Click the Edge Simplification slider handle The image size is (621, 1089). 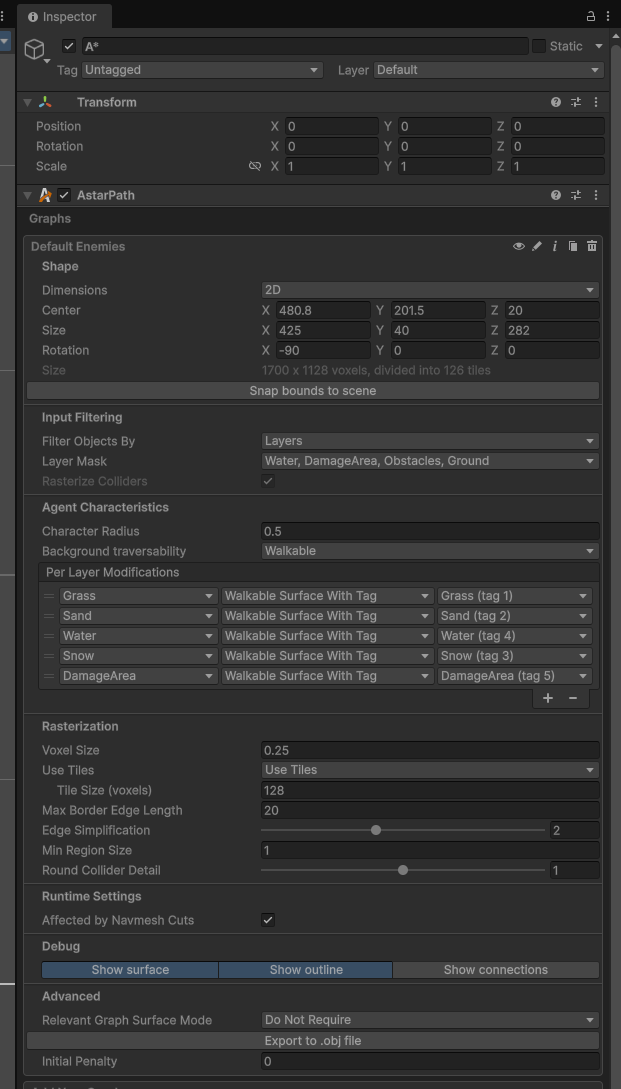[376, 830]
